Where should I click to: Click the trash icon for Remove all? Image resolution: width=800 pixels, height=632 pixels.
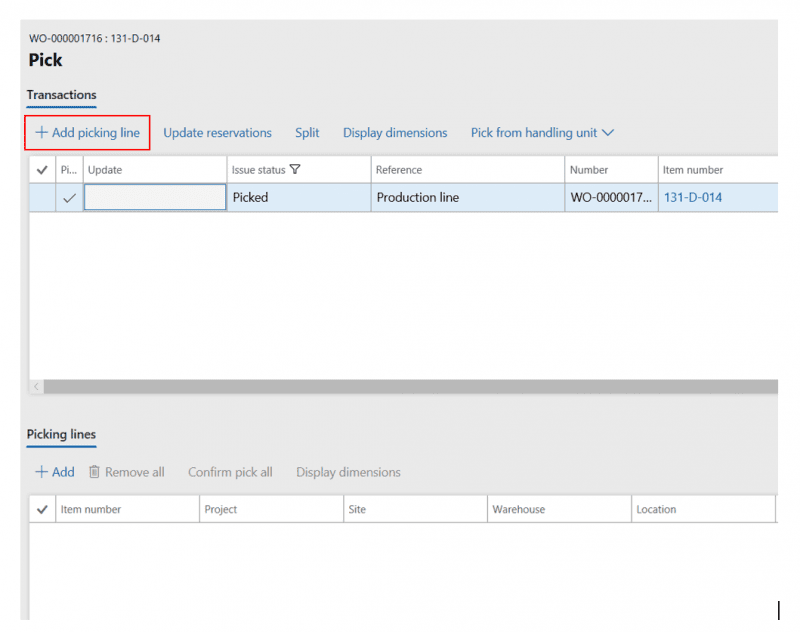tap(94, 472)
